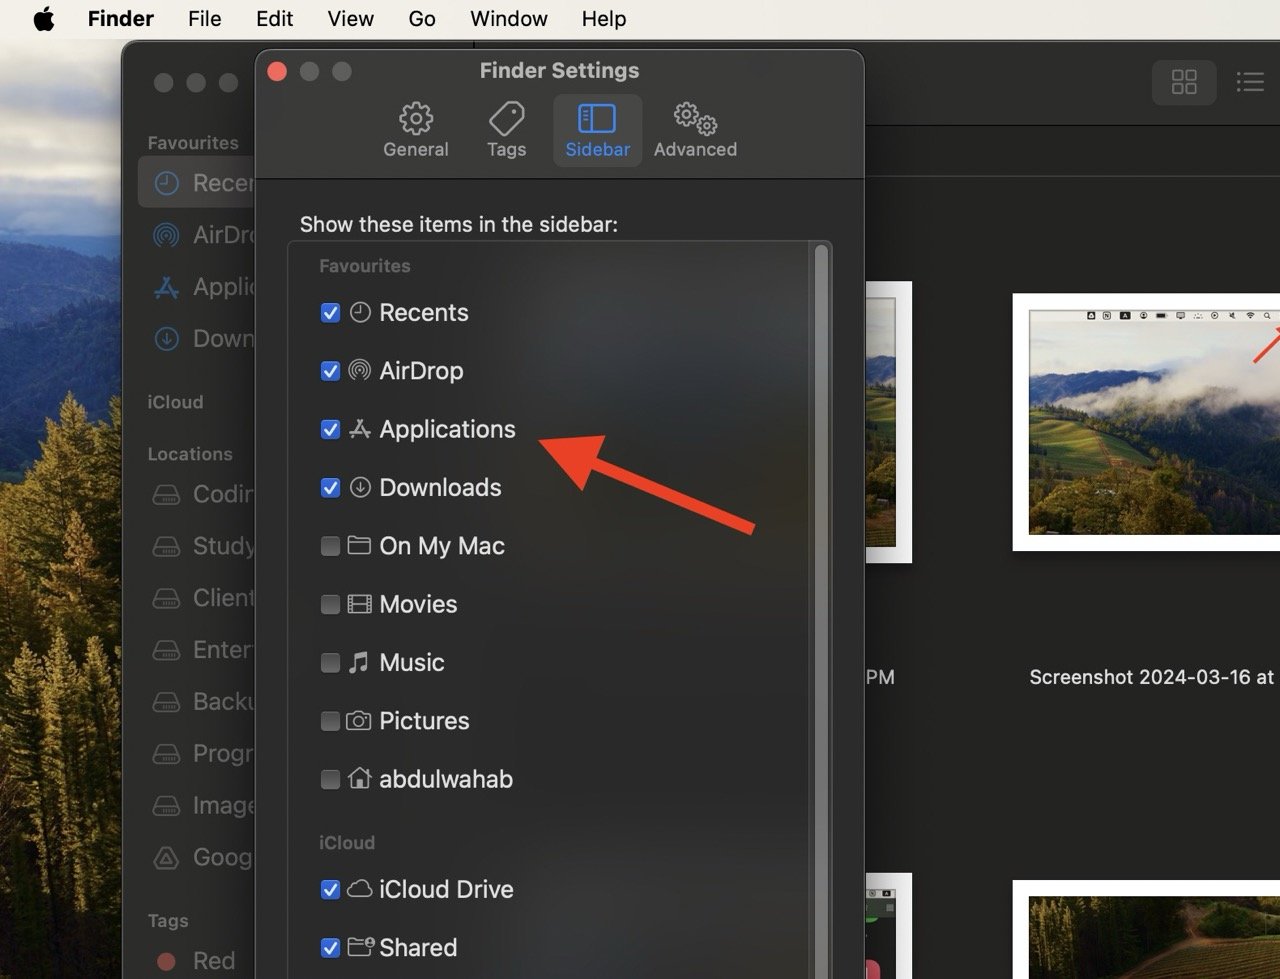Viewport: 1280px width, 979px height.
Task: Click the folder icon next to On My Mac
Action: pos(359,546)
